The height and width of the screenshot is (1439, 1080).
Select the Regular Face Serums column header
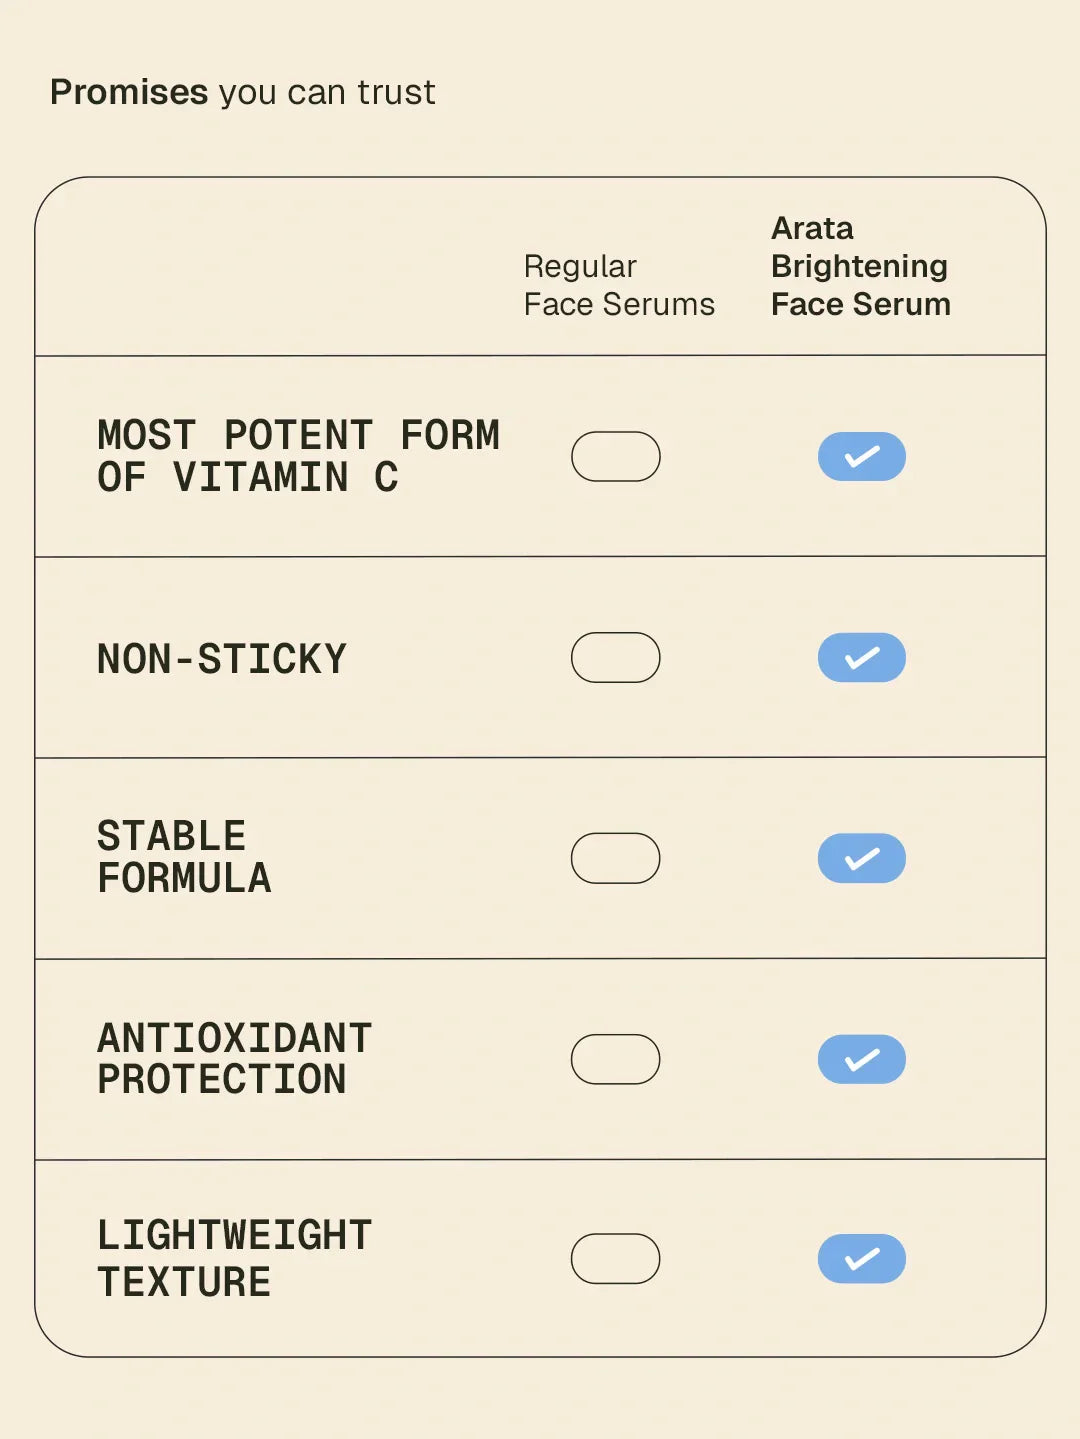pos(619,285)
